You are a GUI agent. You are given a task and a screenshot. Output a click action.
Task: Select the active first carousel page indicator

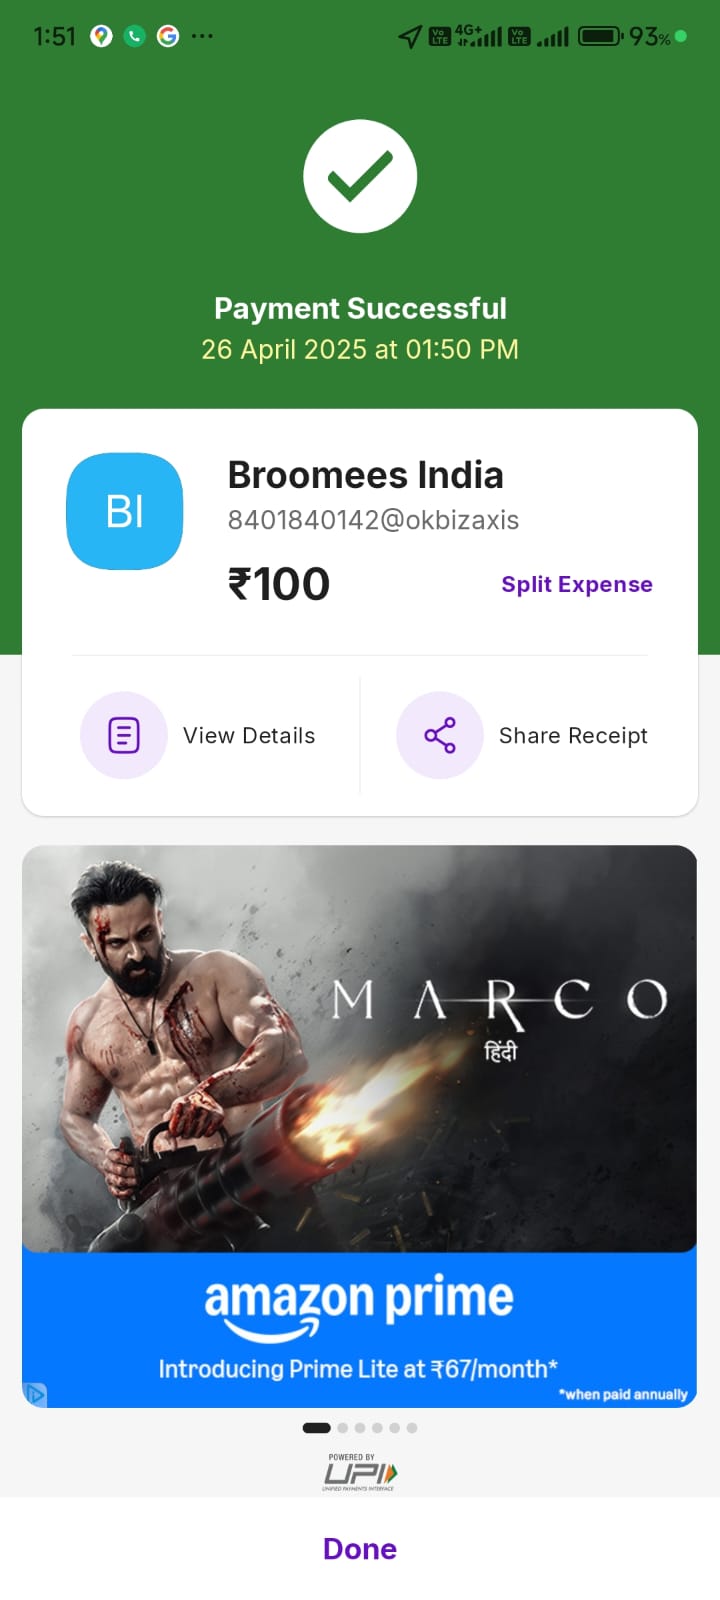coord(316,1428)
